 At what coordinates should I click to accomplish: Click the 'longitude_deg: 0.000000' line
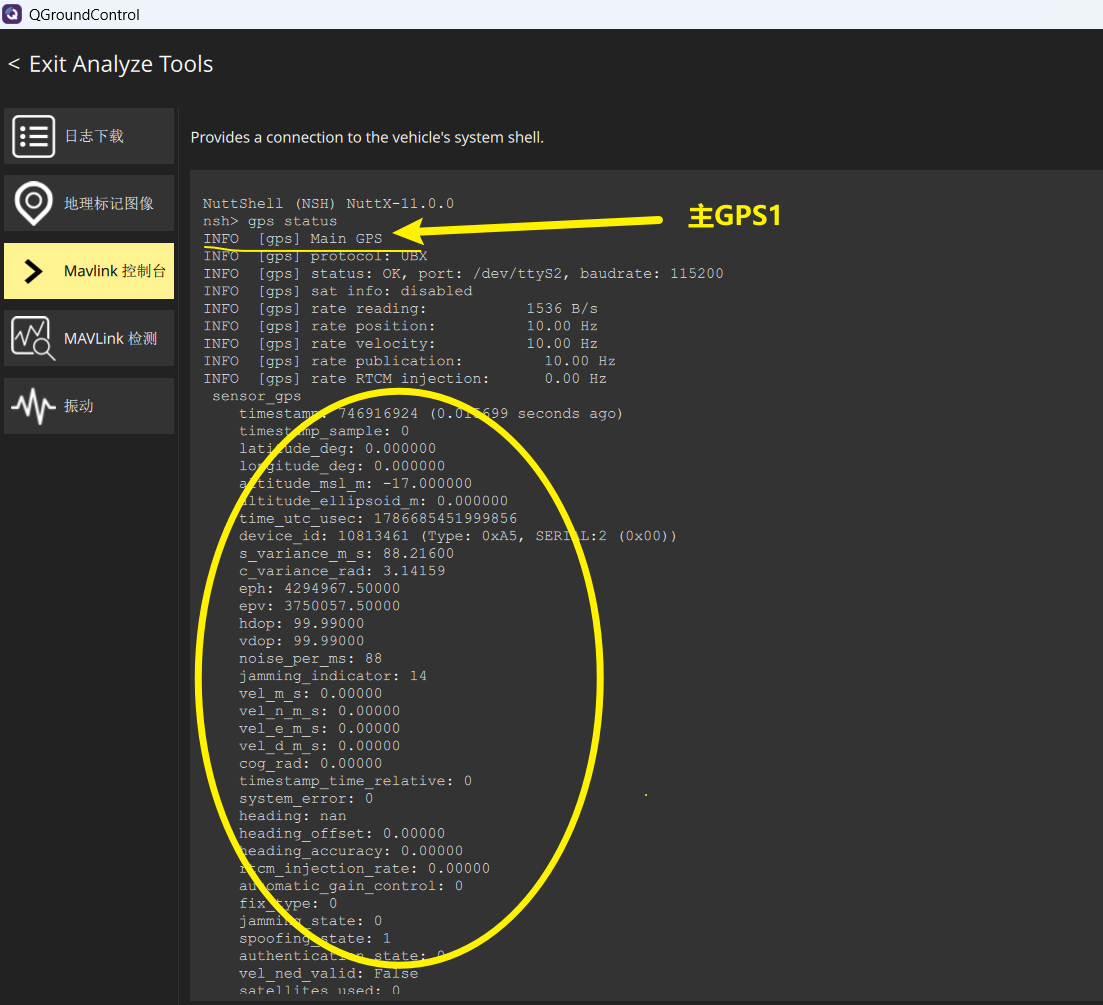point(342,466)
